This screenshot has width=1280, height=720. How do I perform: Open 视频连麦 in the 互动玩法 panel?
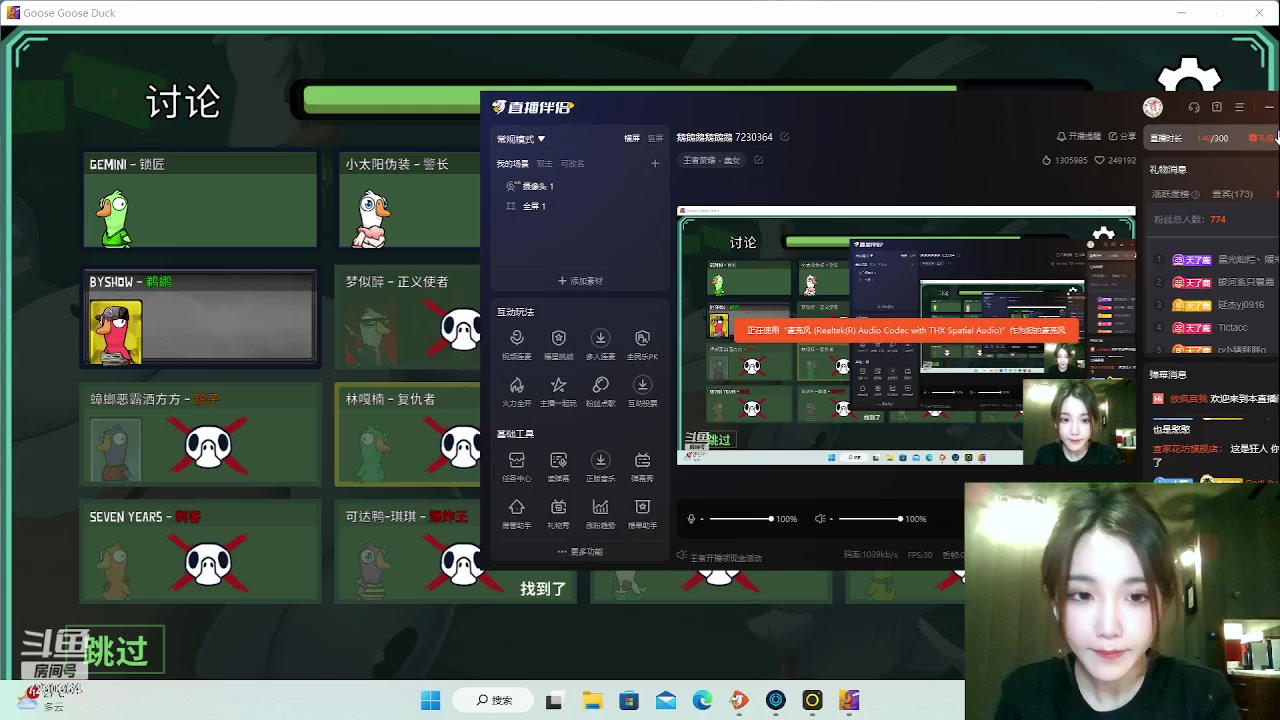pos(517,344)
